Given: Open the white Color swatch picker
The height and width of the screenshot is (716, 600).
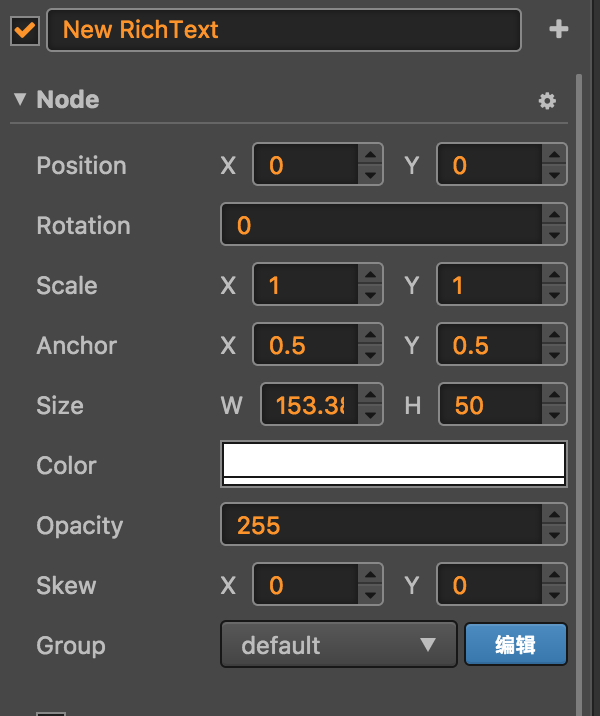Looking at the screenshot, I should click(394, 464).
